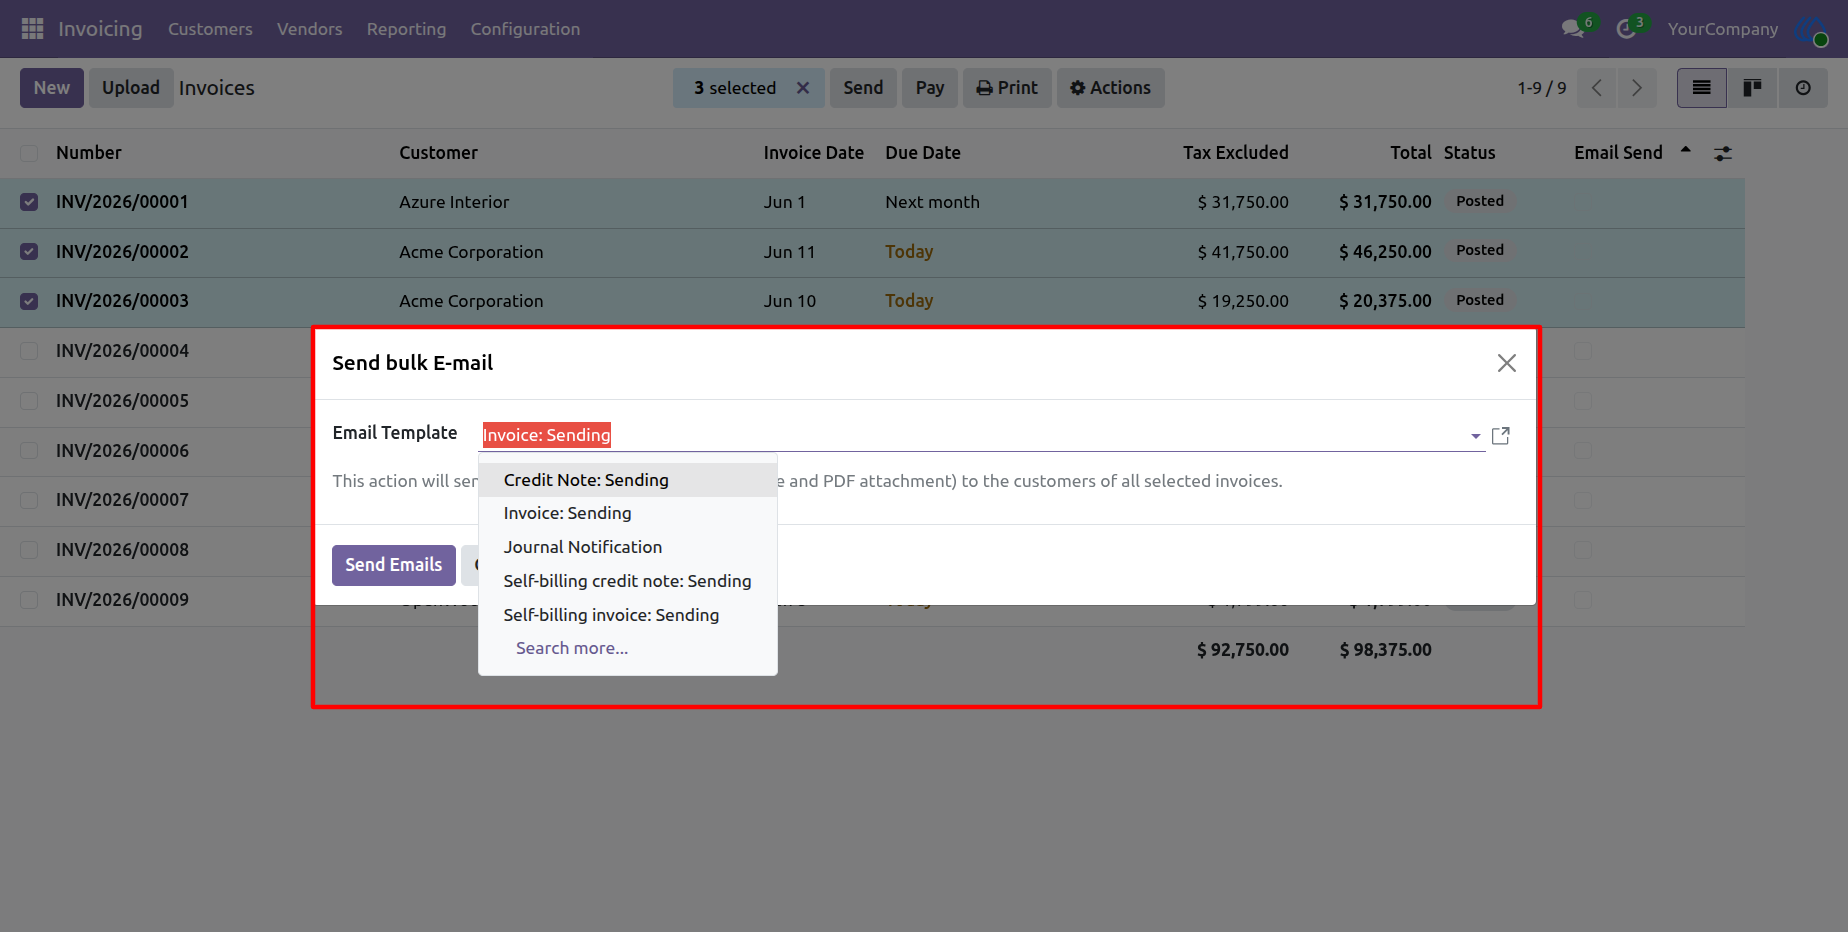The height and width of the screenshot is (932, 1848).
Task: Open optional columns settings icon
Action: click(x=1723, y=154)
